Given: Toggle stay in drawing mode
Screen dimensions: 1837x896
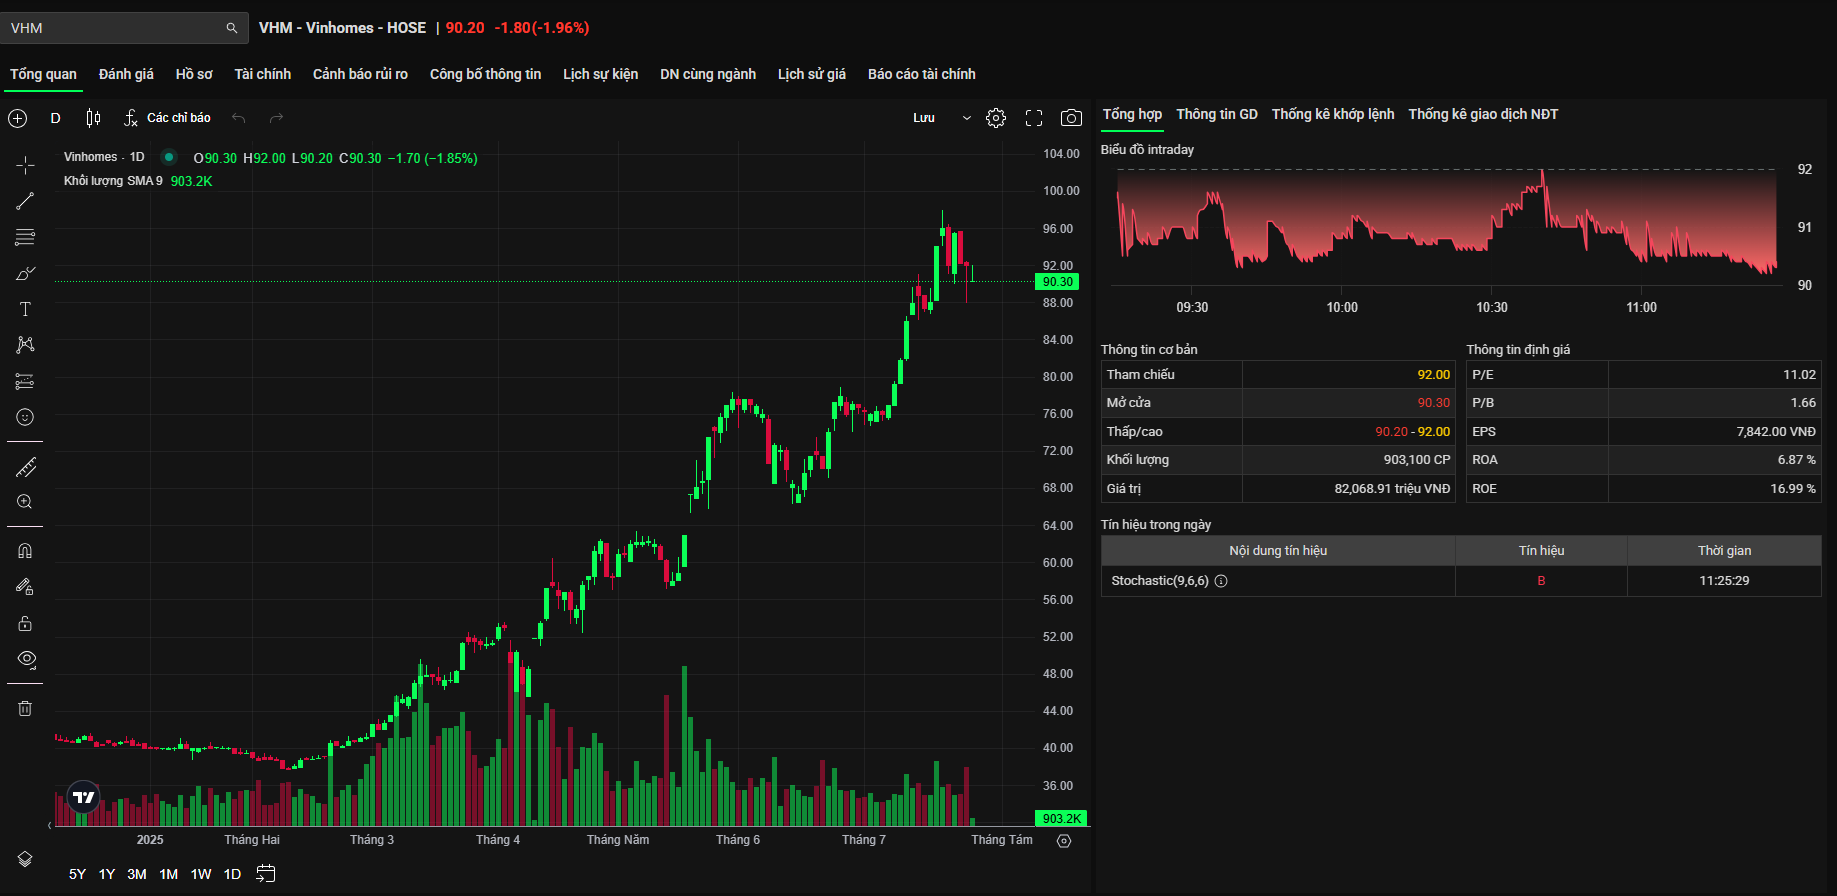Looking at the screenshot, I should click(25, 587).
